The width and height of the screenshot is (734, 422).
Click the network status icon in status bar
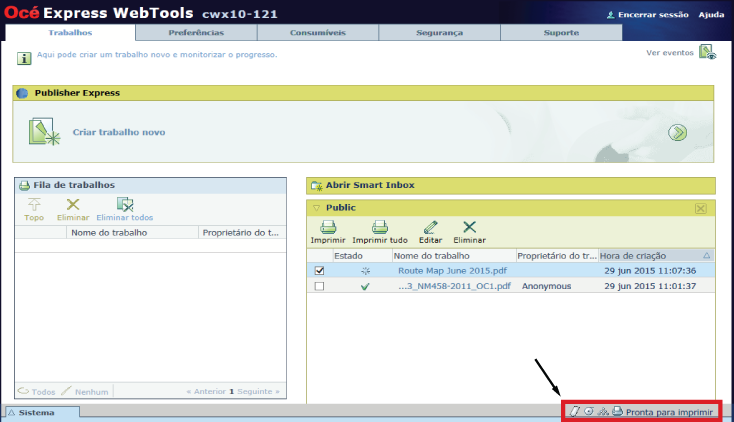click(603, 411)
